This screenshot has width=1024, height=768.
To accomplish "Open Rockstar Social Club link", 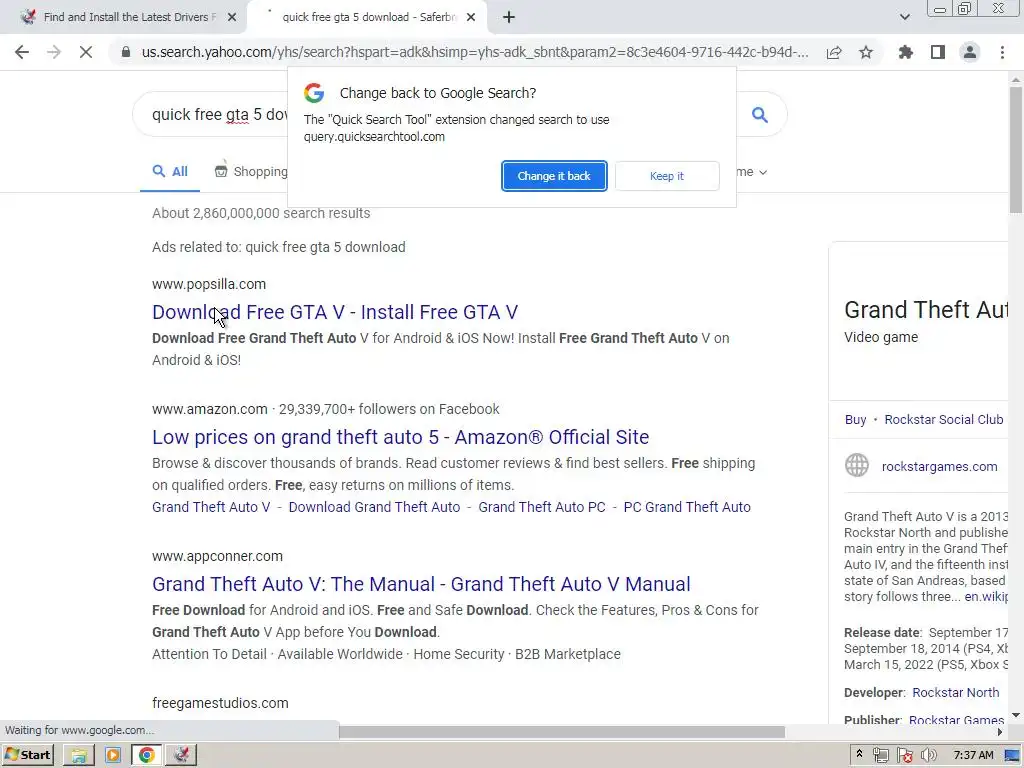I will click(x=944, y=420).
